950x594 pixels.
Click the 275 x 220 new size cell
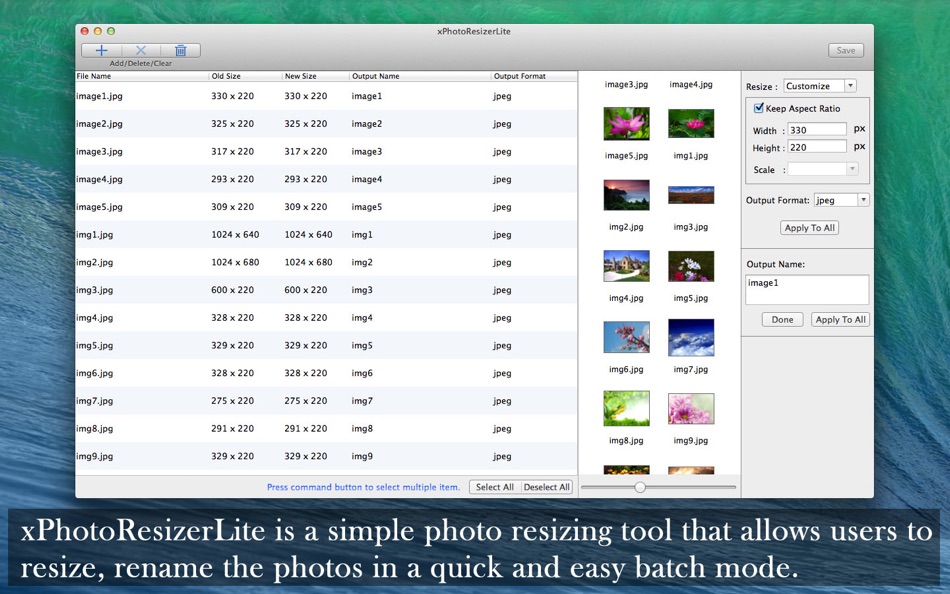click(x=306, y=401)
